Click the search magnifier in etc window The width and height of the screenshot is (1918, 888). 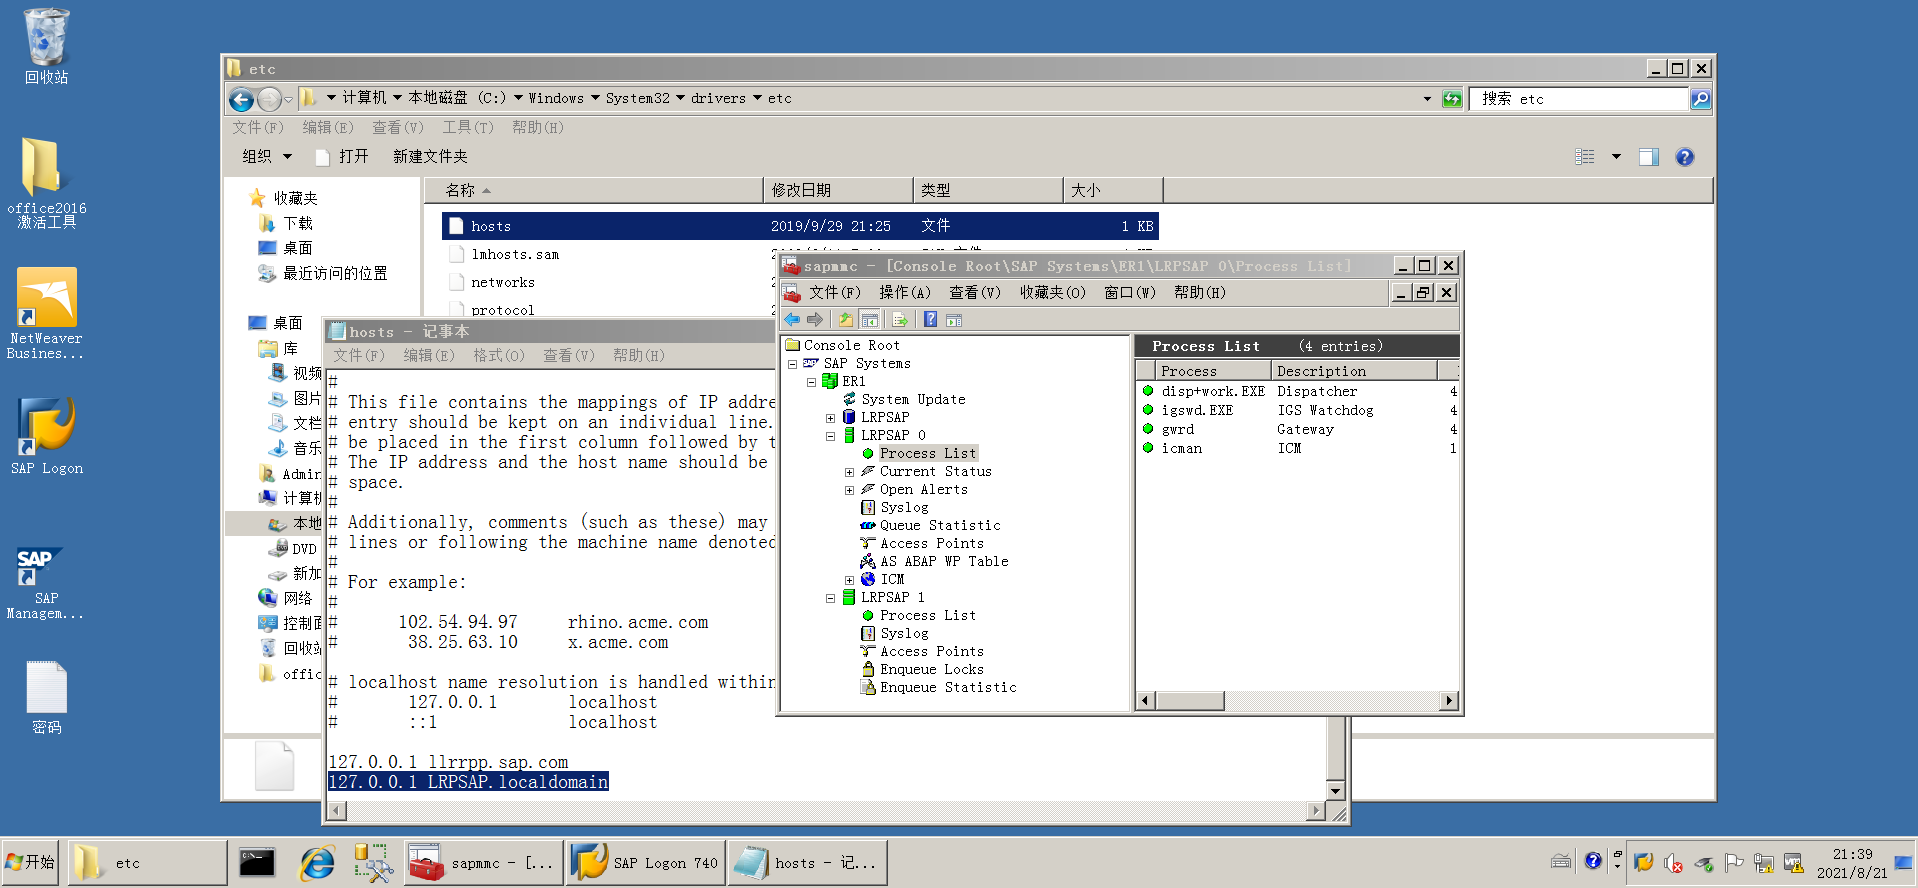pyautogui.click(x=1700, y=99)
